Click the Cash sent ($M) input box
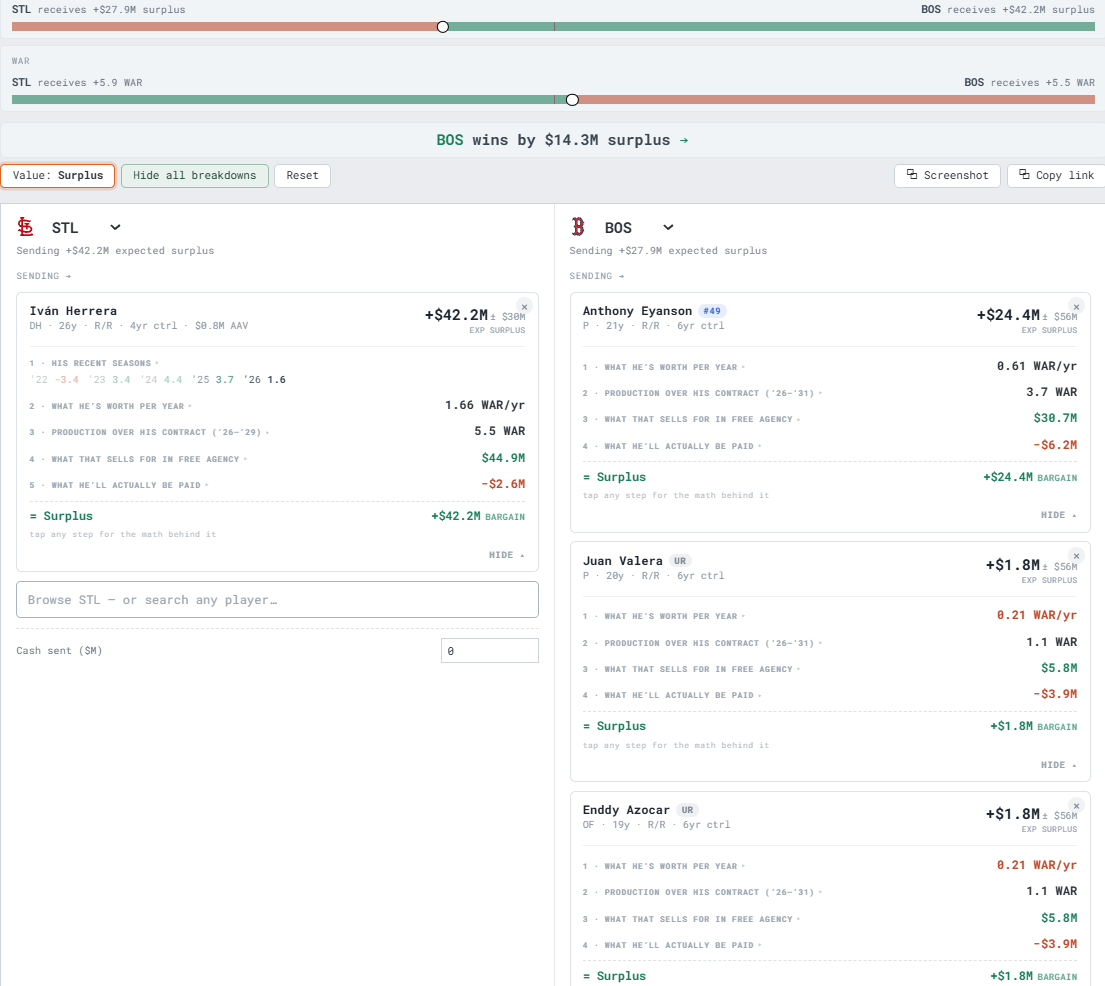 click(490, 651)
